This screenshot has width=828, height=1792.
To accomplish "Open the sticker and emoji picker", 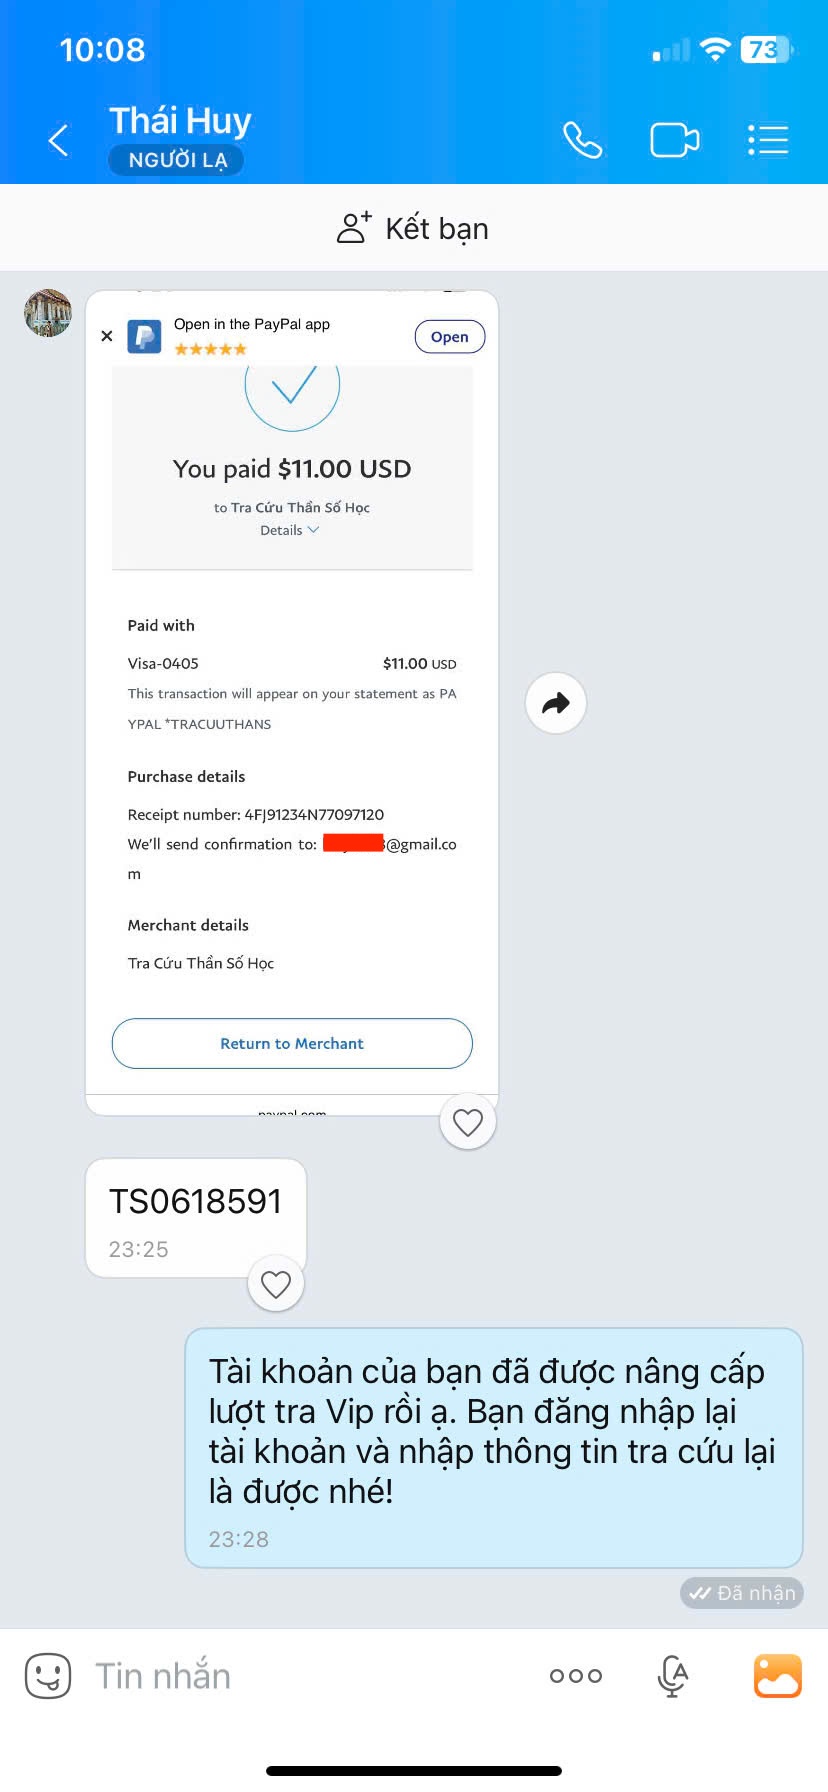I will coord(48,1675).
